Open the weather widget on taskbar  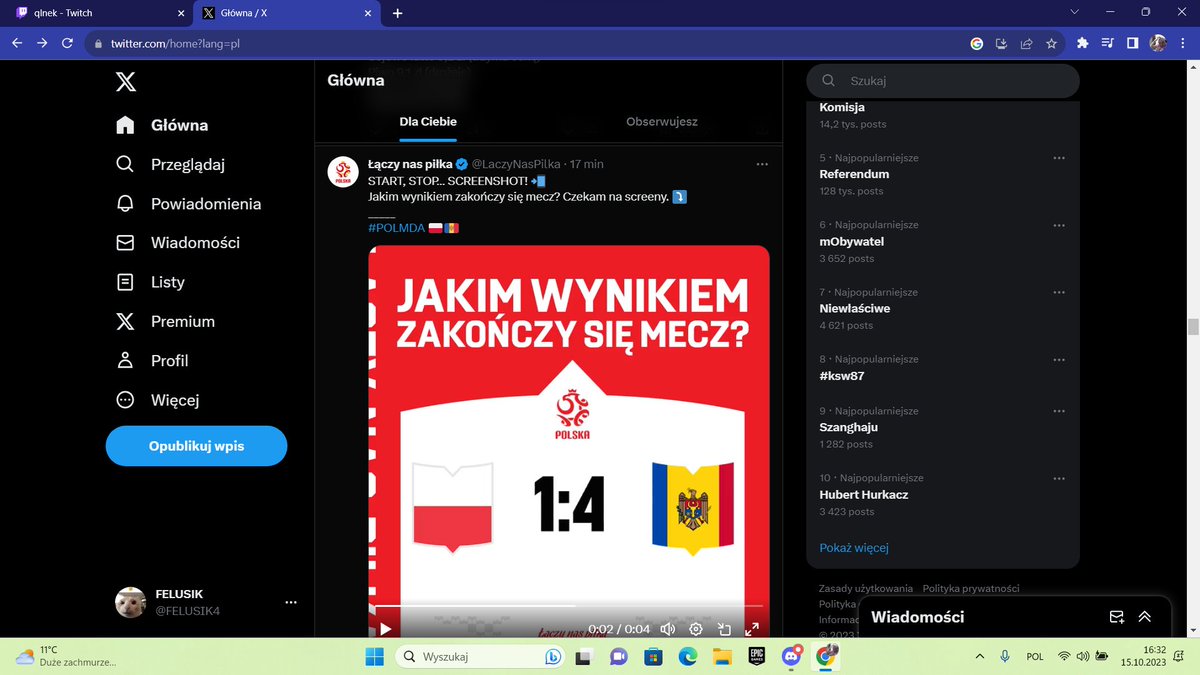click(x=66, y=656)
